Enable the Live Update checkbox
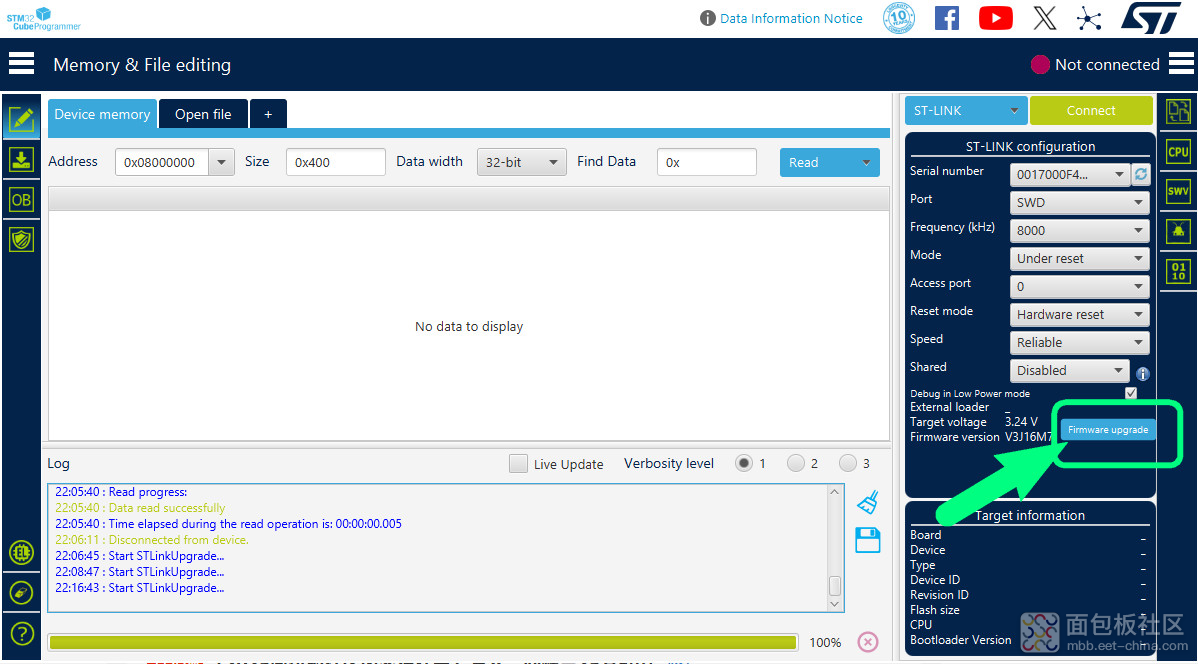Screen dimensions: 1198x664 [518, 464]
